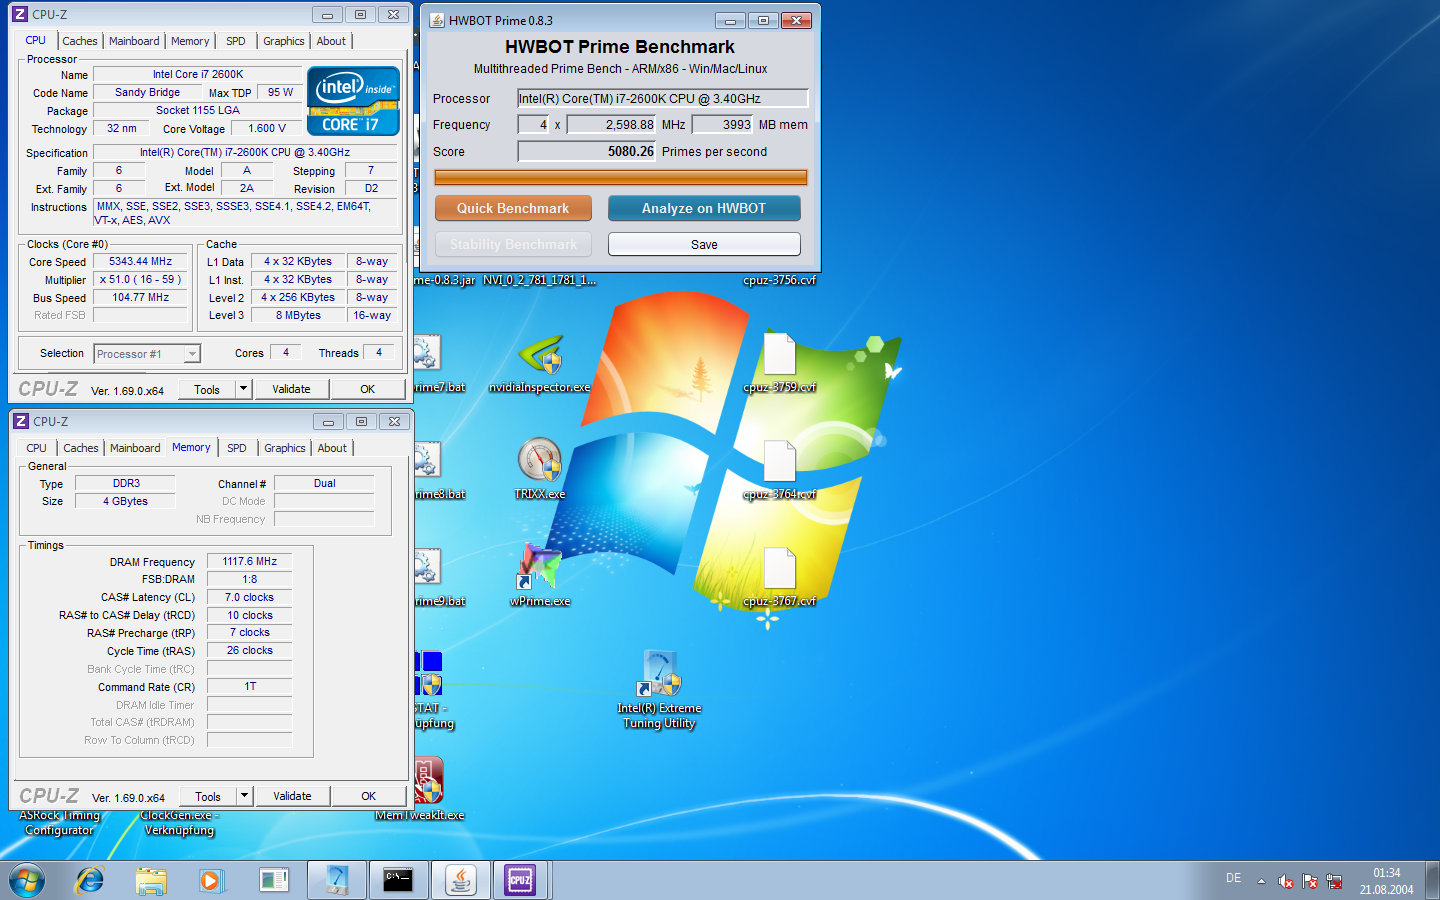Launch TRIXX.exe from the desktop

(540, 469)
